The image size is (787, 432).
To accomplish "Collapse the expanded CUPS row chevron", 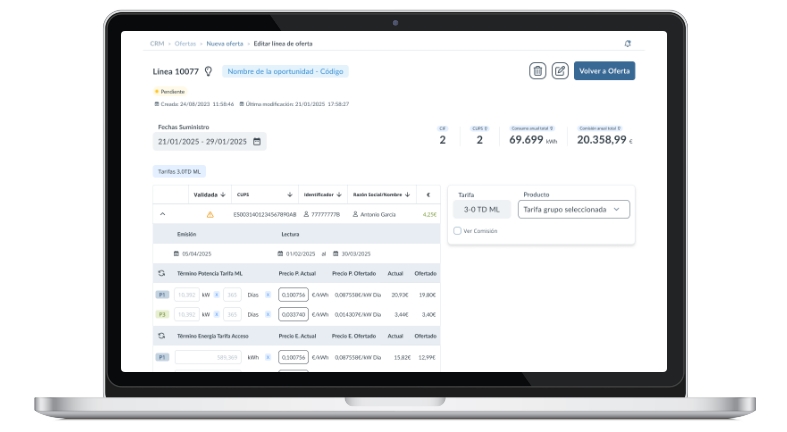I will click(162, 214).
